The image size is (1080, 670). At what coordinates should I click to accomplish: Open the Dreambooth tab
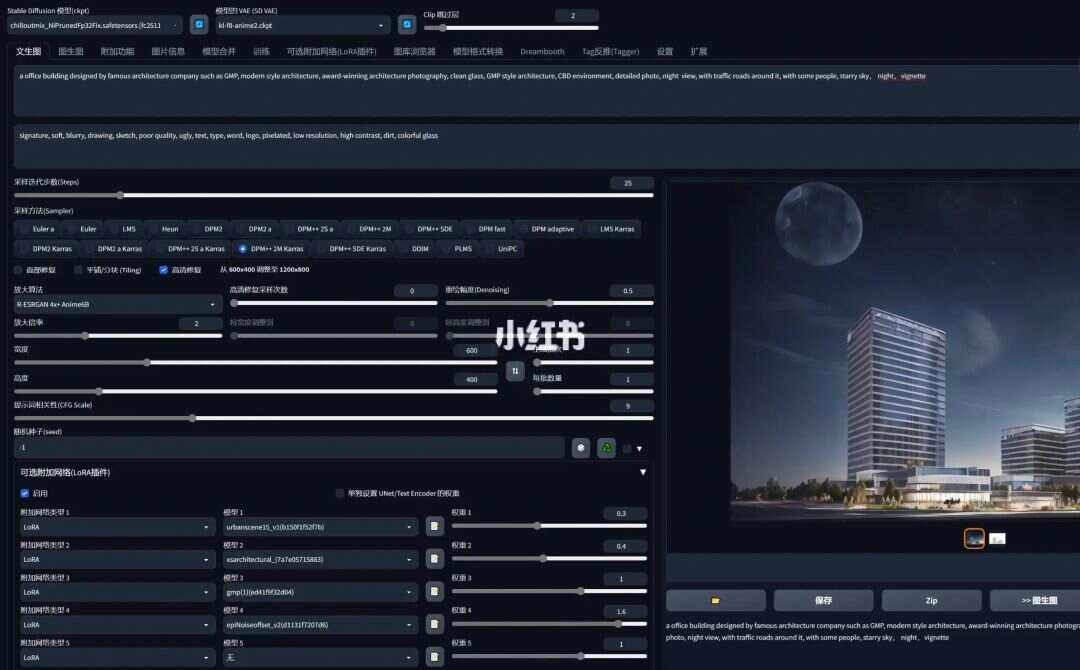pos(542,51)
